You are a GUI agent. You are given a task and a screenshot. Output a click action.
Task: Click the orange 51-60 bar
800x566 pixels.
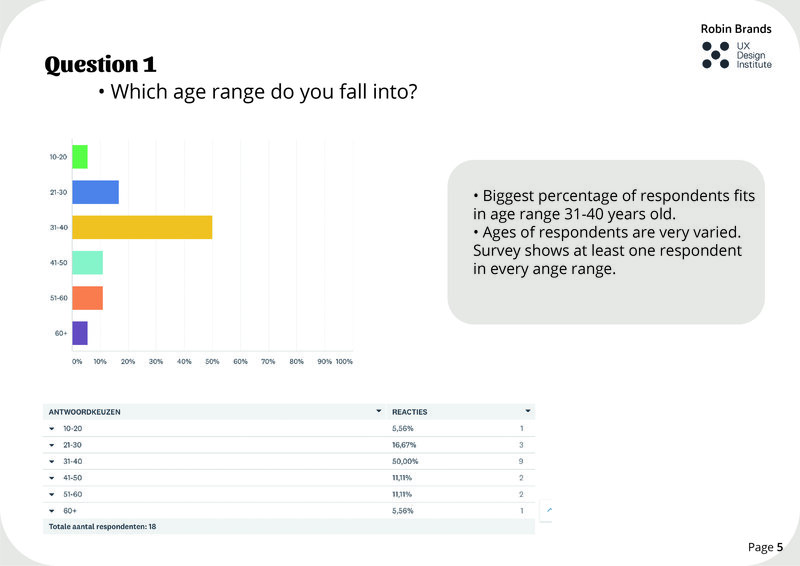(x=87, y=297)
